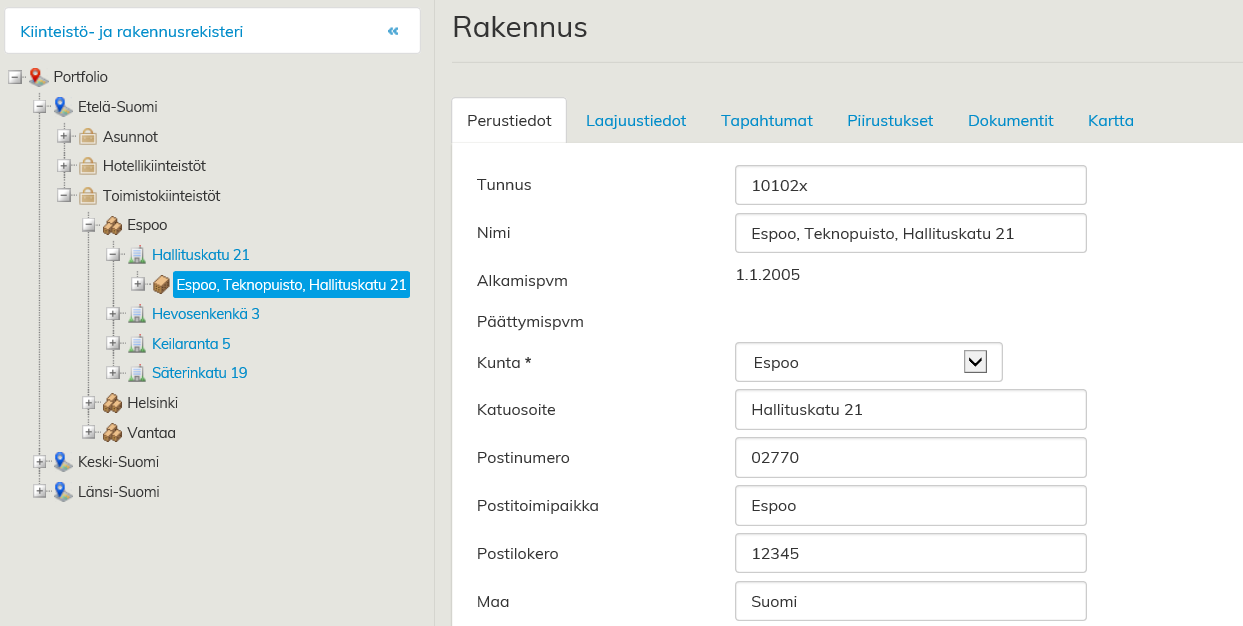Expand the Keski-Suomi tree node
Image resolution: width=1243 pixels, height=626 pixels.
click(x=39, y=462)
